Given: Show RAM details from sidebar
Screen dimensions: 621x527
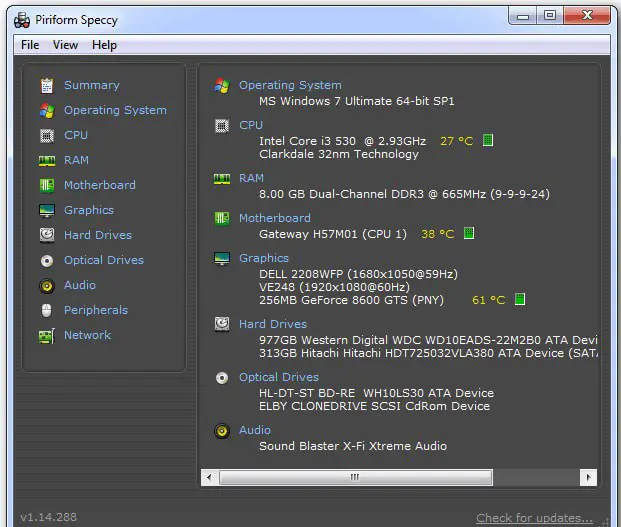Looking at the screenshot, I should coord(76,160).
